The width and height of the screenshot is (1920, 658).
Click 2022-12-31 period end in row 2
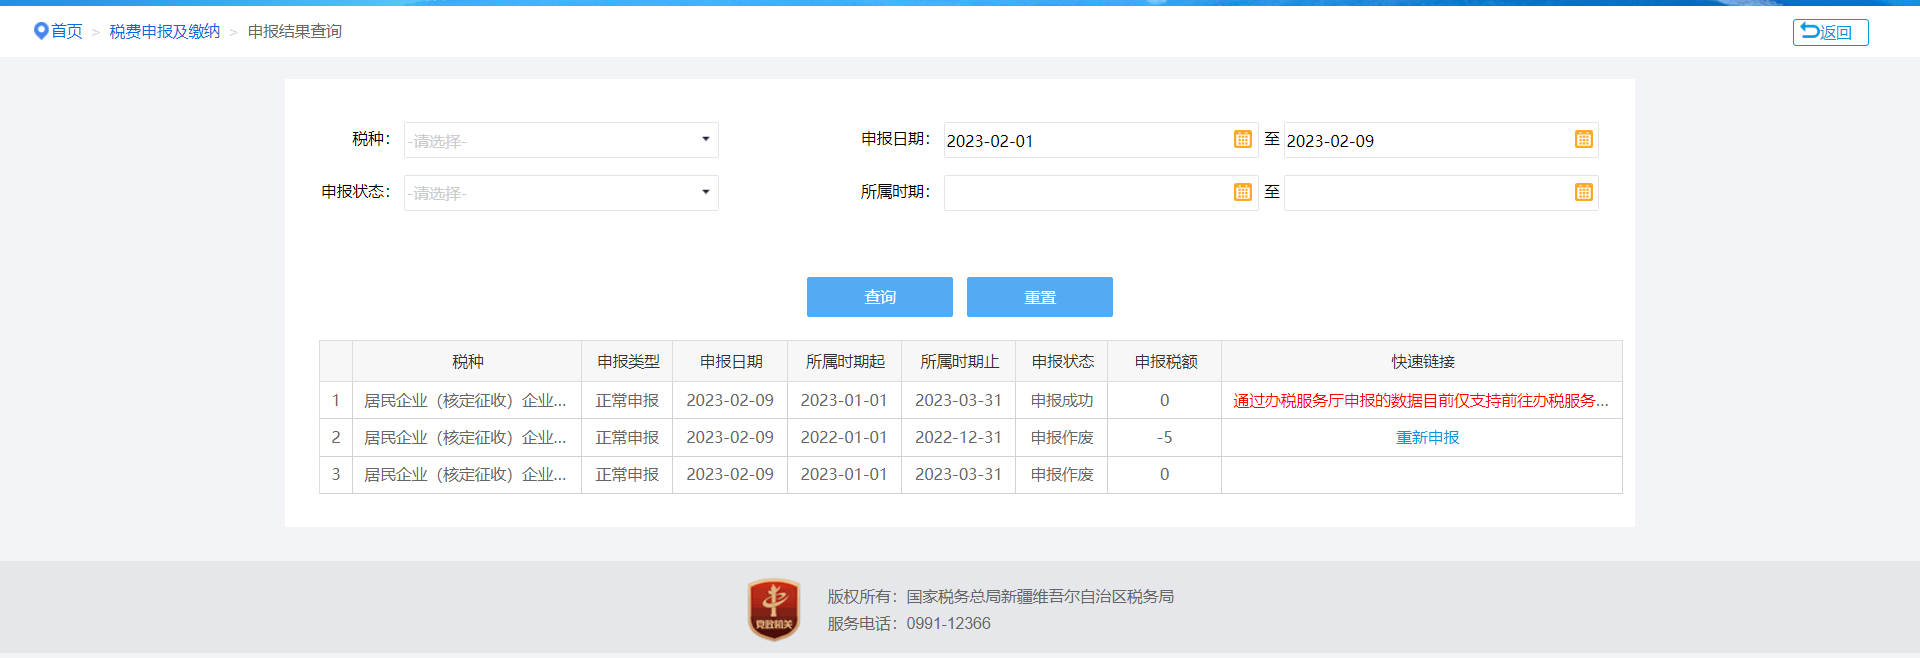(x=958, y=437)
